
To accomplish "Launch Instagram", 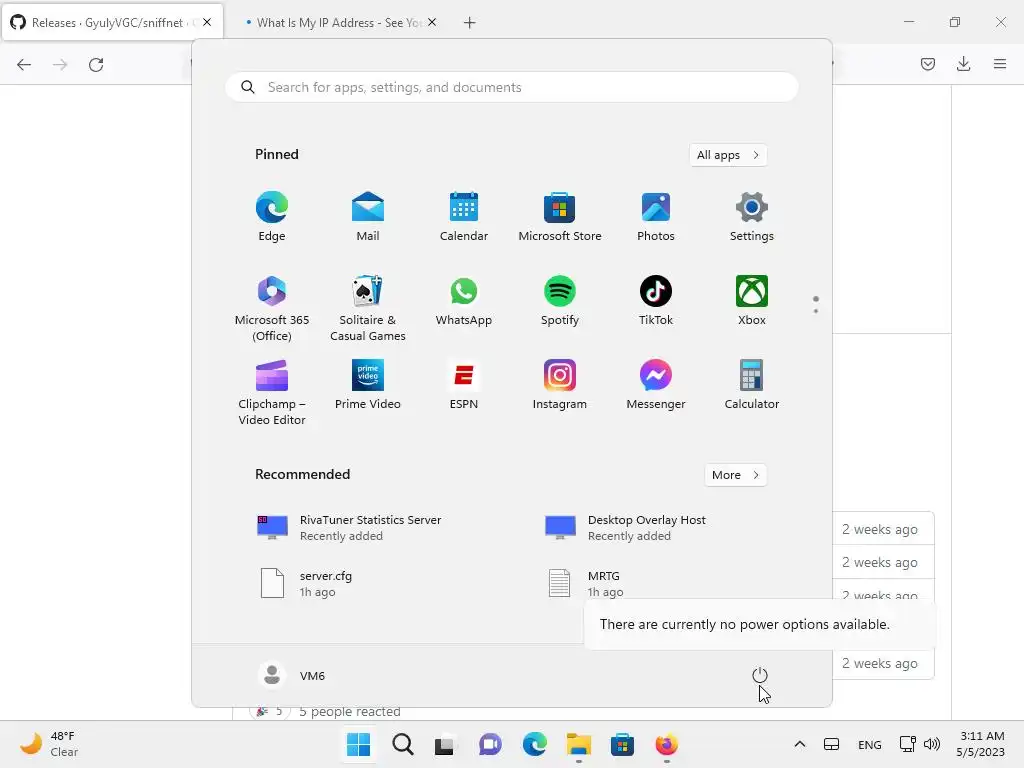I will point(560,385).
